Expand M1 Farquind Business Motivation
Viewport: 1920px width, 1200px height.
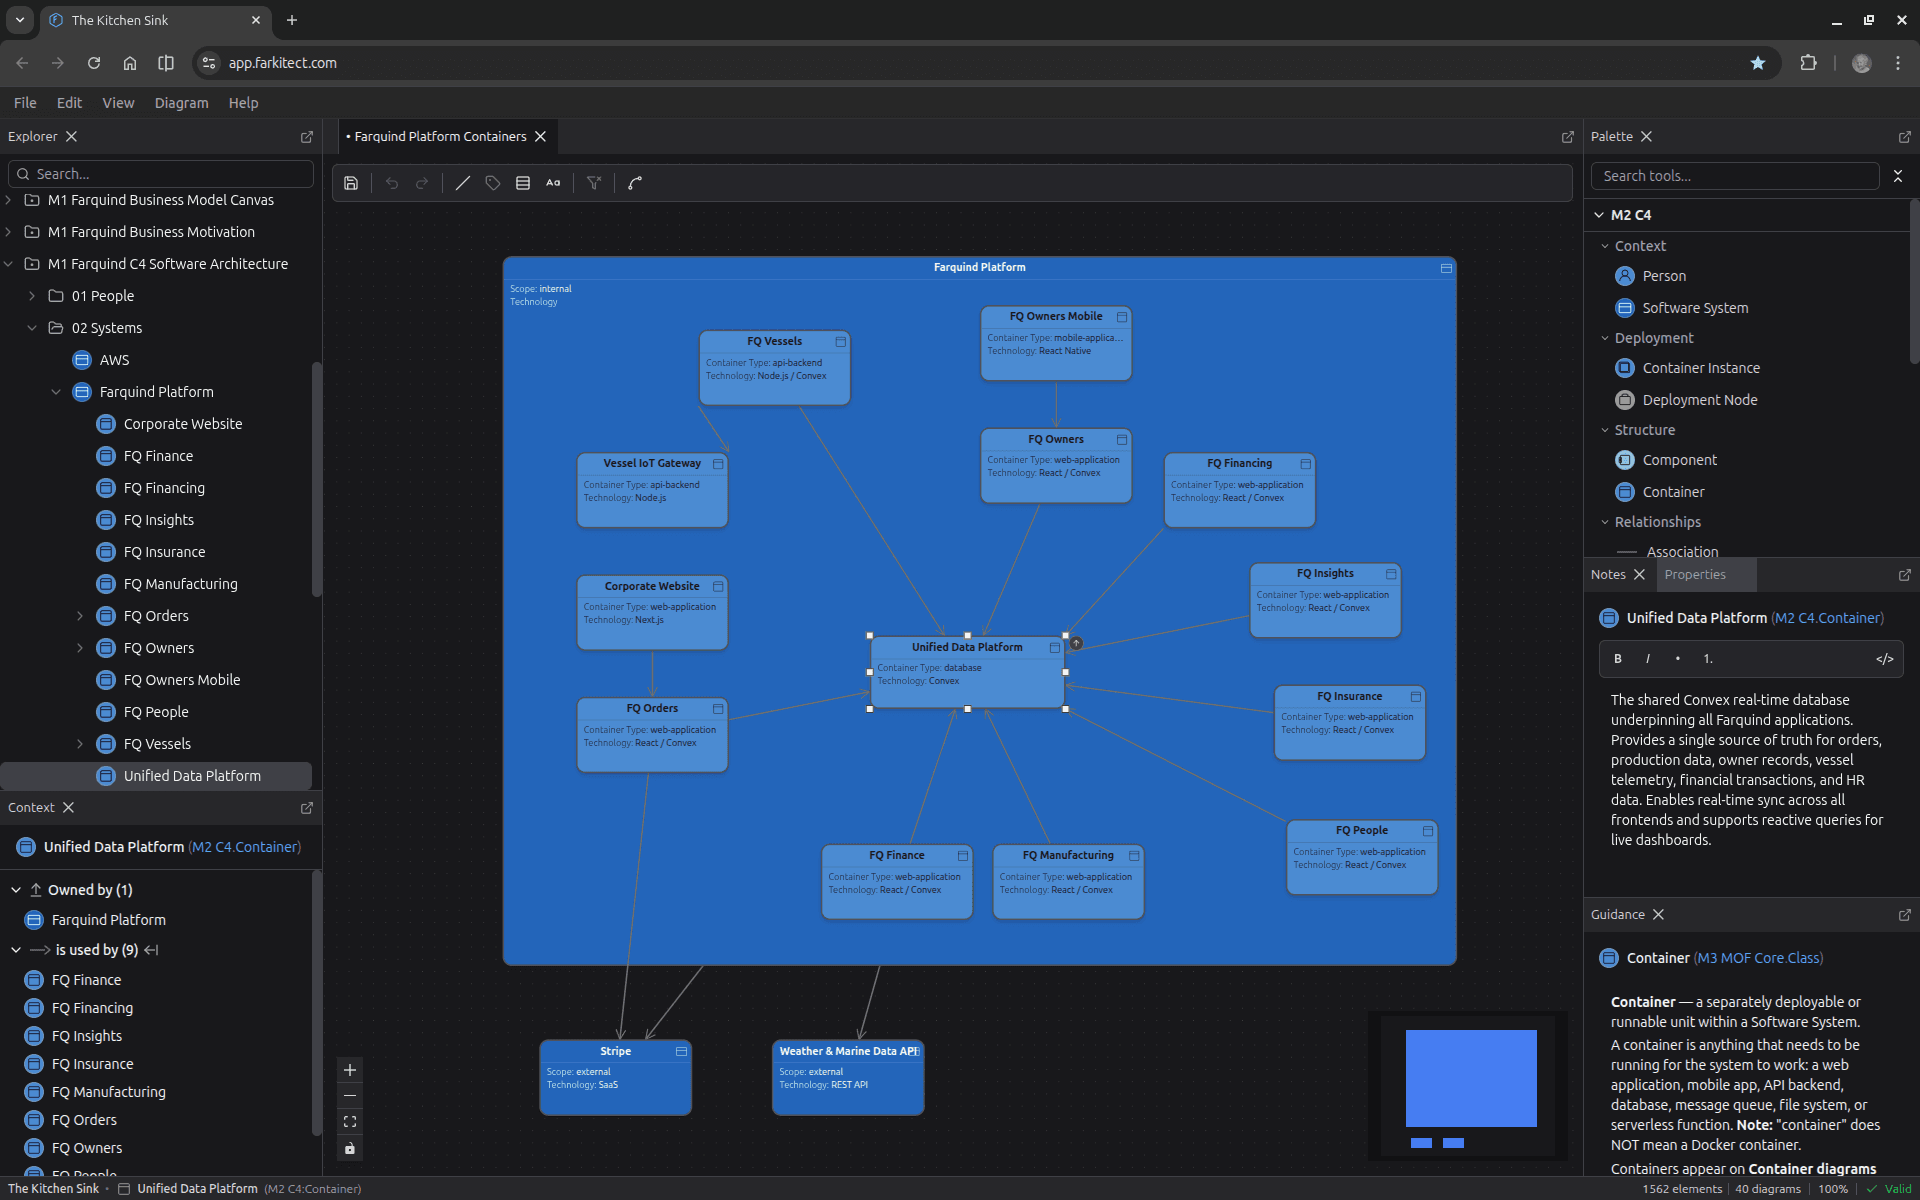[9, 233]
